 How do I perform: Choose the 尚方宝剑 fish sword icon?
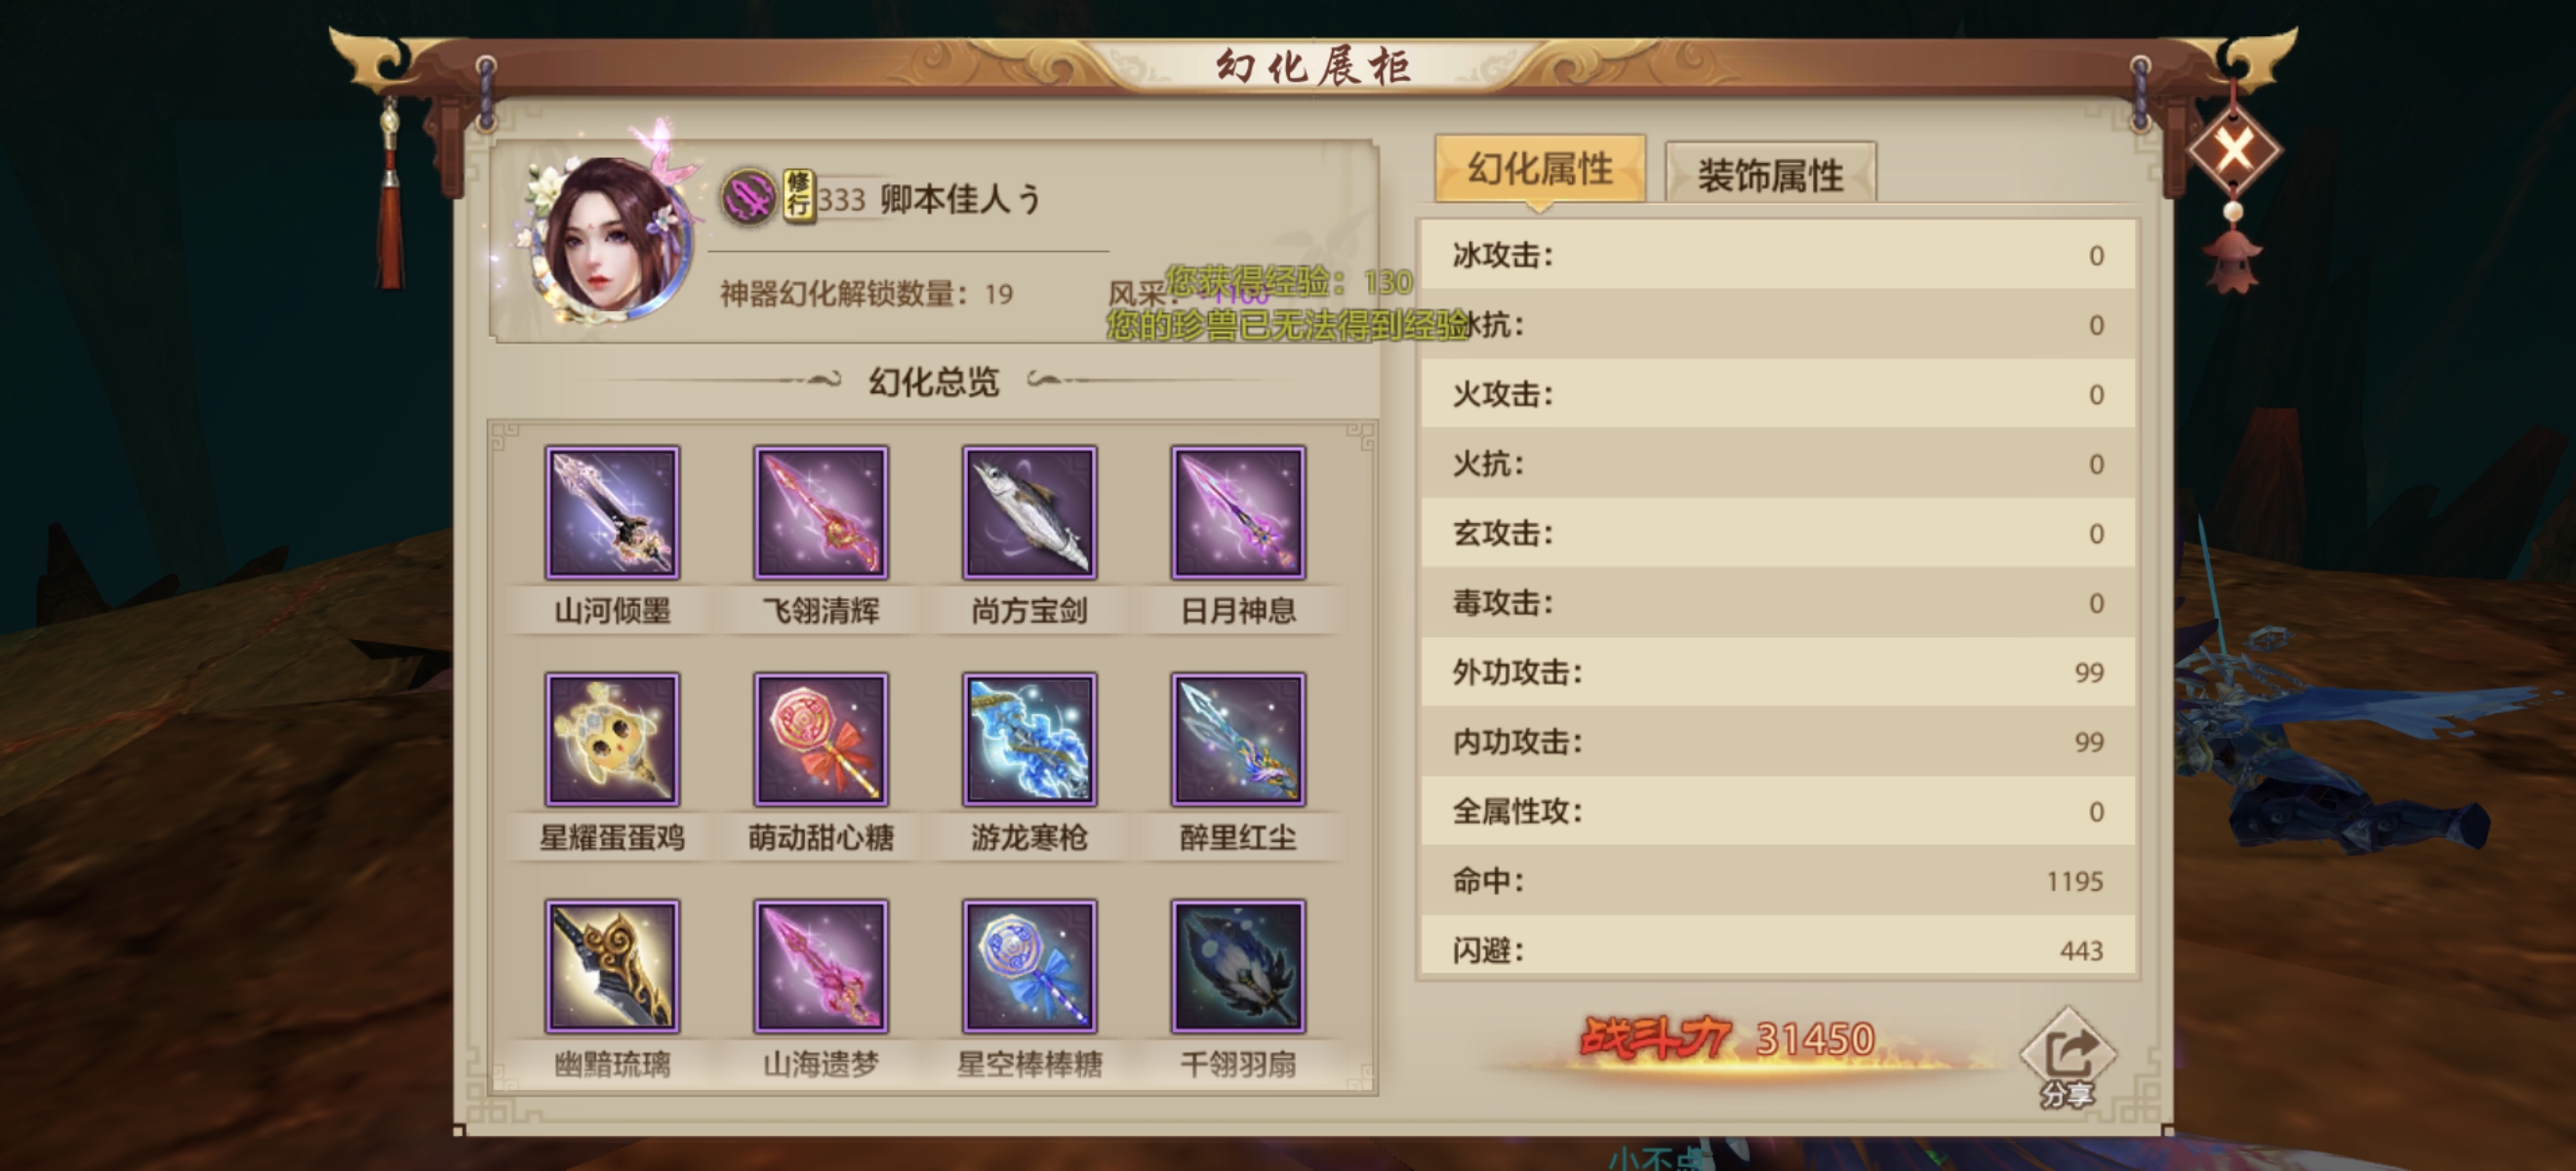click(x=1030, y=513)
